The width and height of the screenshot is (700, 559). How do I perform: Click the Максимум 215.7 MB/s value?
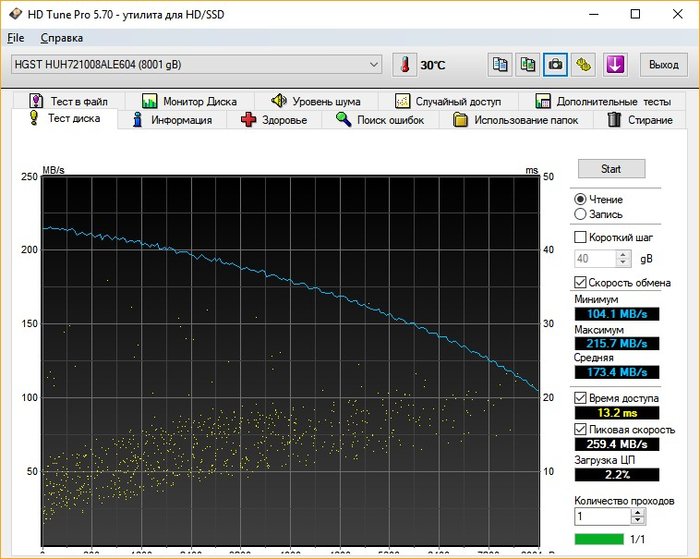point(617,343)
